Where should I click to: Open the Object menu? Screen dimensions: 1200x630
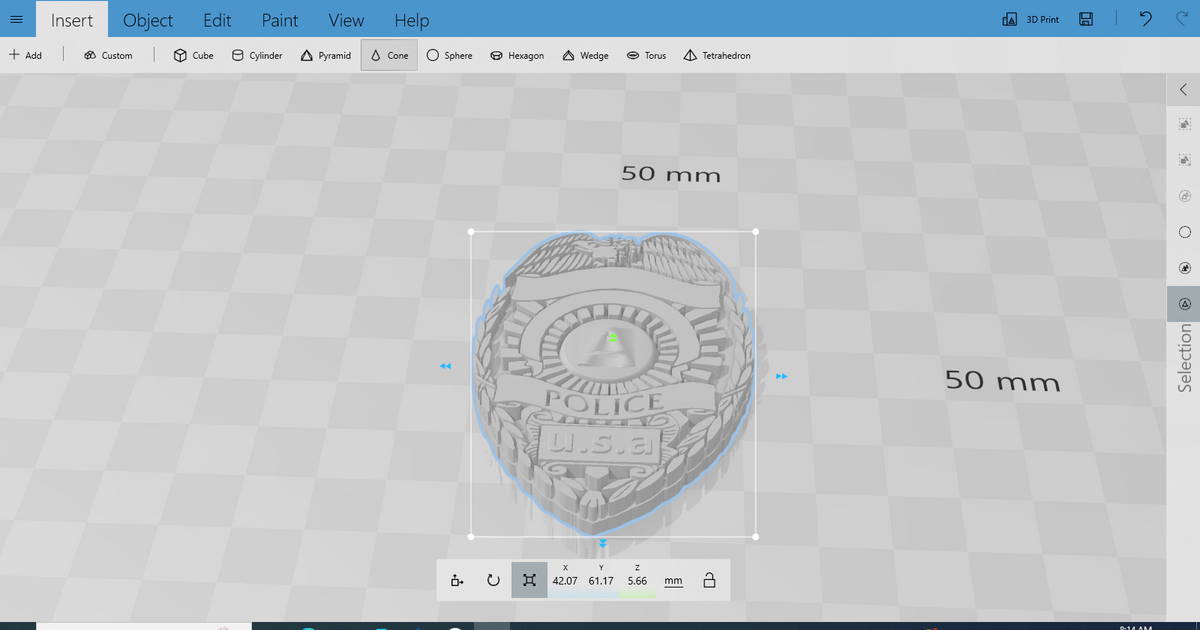point(147,20)
